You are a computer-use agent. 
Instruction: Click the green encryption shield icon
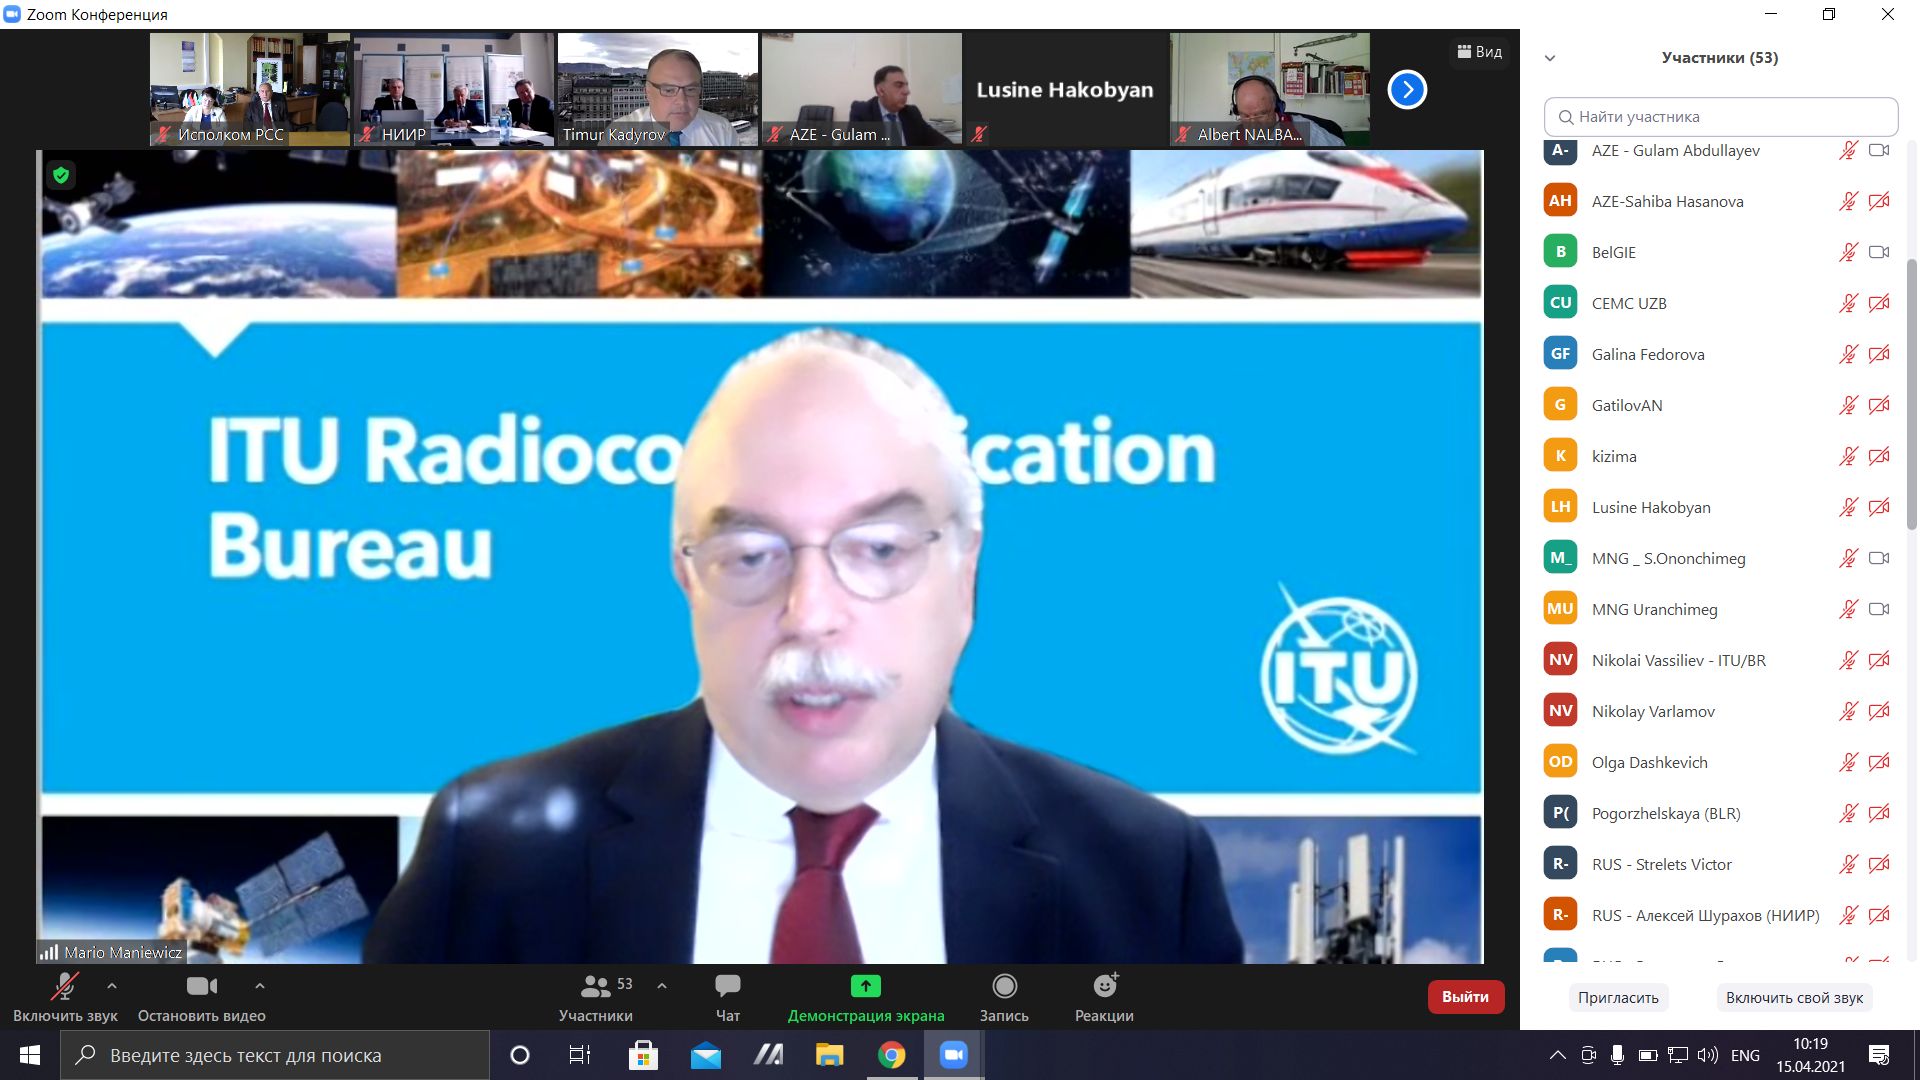pos(61,175)
